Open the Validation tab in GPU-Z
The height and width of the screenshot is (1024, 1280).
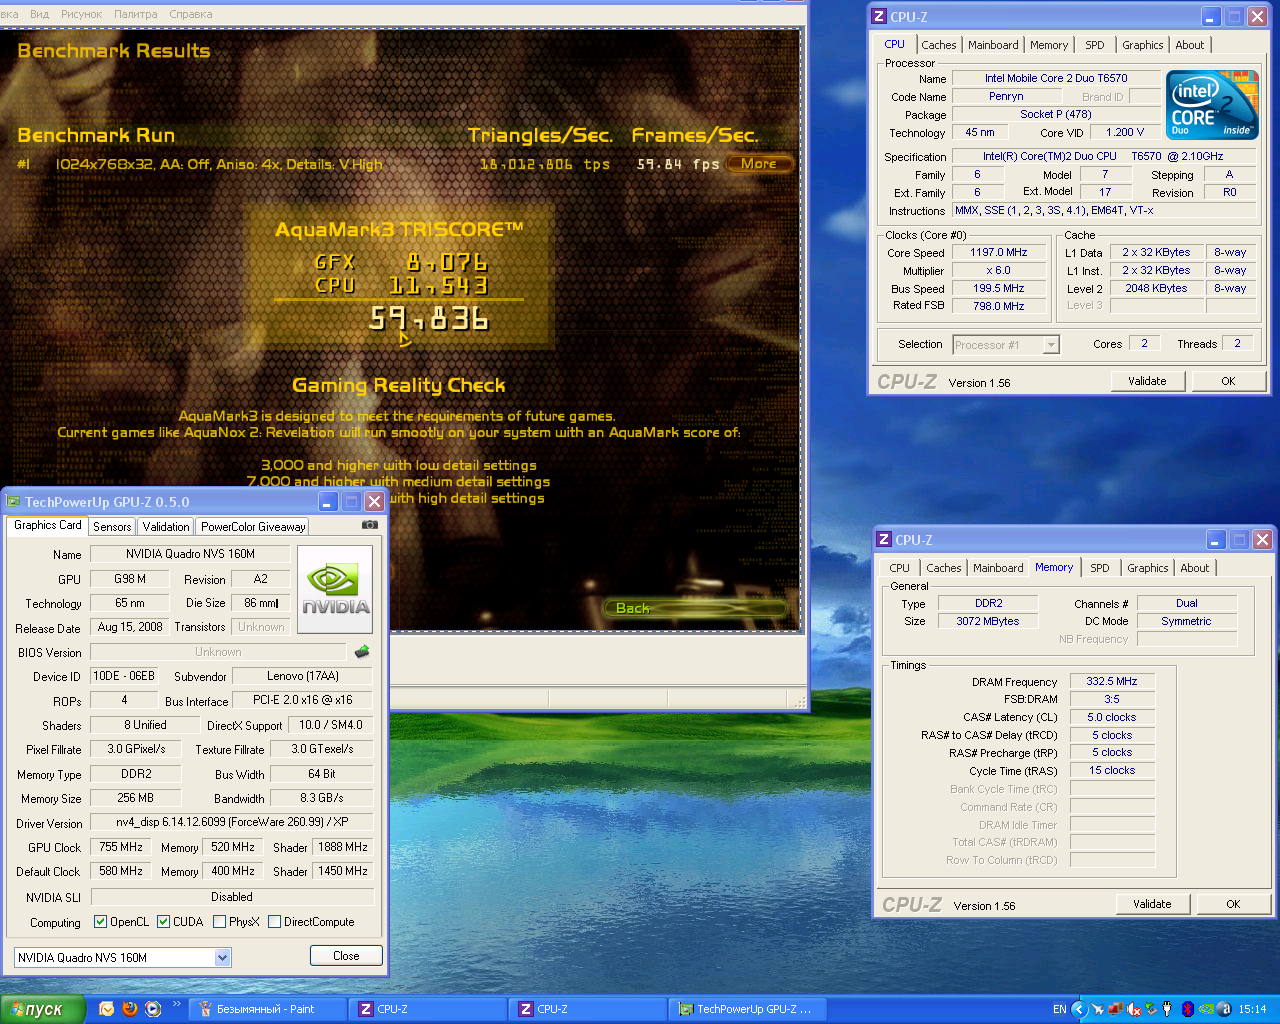click(x=166, y=527)
